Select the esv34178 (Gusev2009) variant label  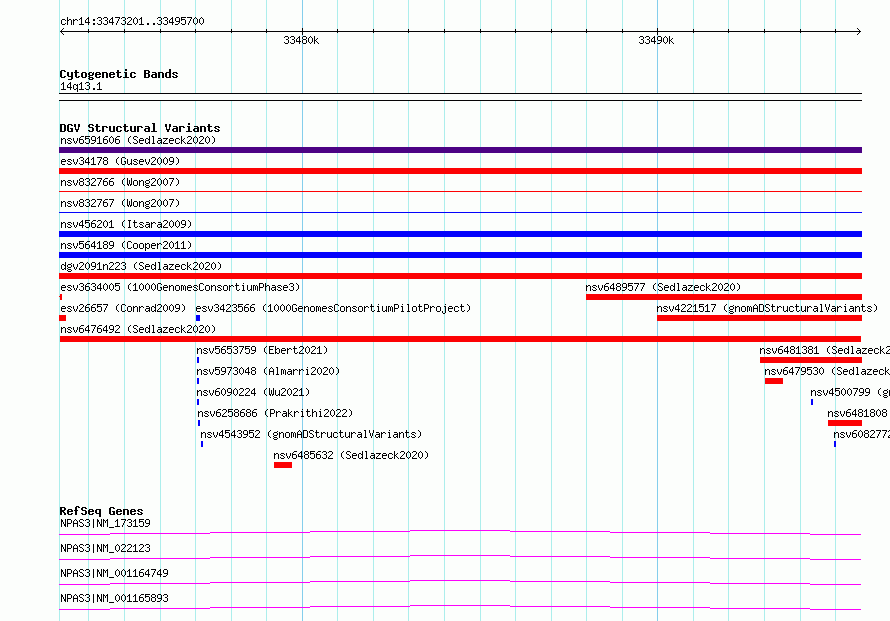point(120,161)
